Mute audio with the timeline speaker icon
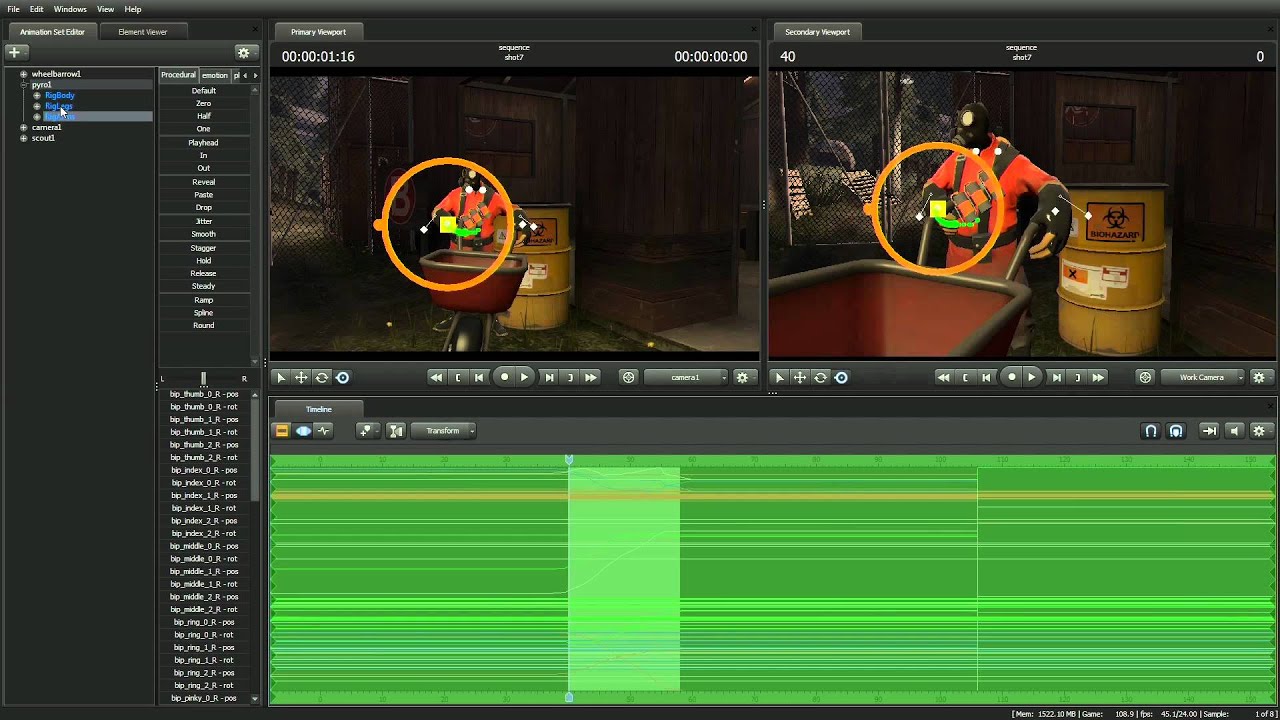The width and height of the screenshot is (1280, 720). 1234,431
